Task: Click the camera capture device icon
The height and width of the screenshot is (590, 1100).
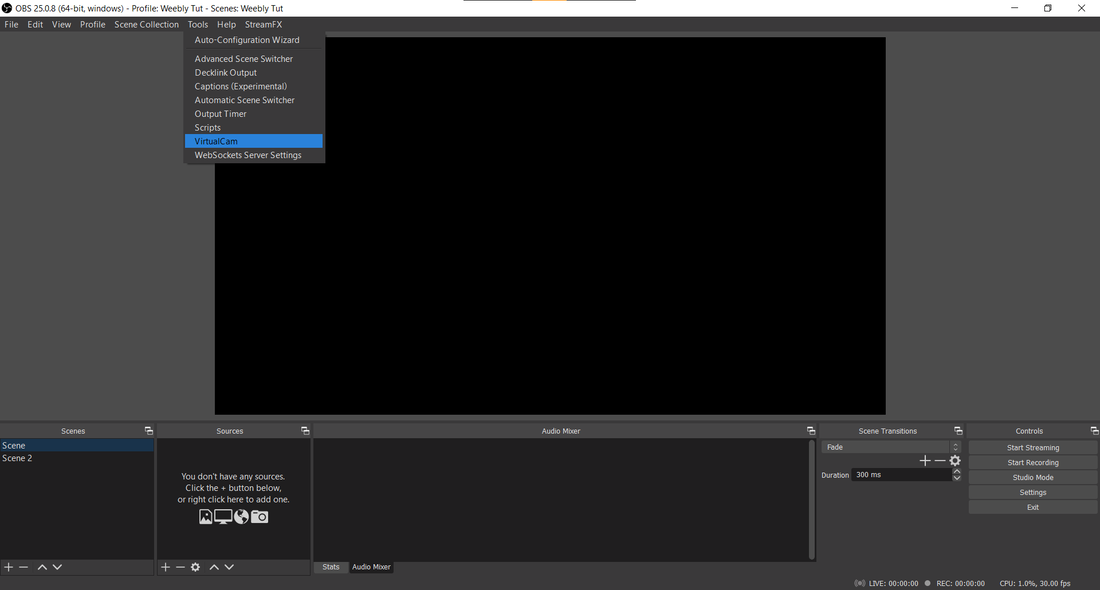Action: pyautogui.click(x=258, y=516)
